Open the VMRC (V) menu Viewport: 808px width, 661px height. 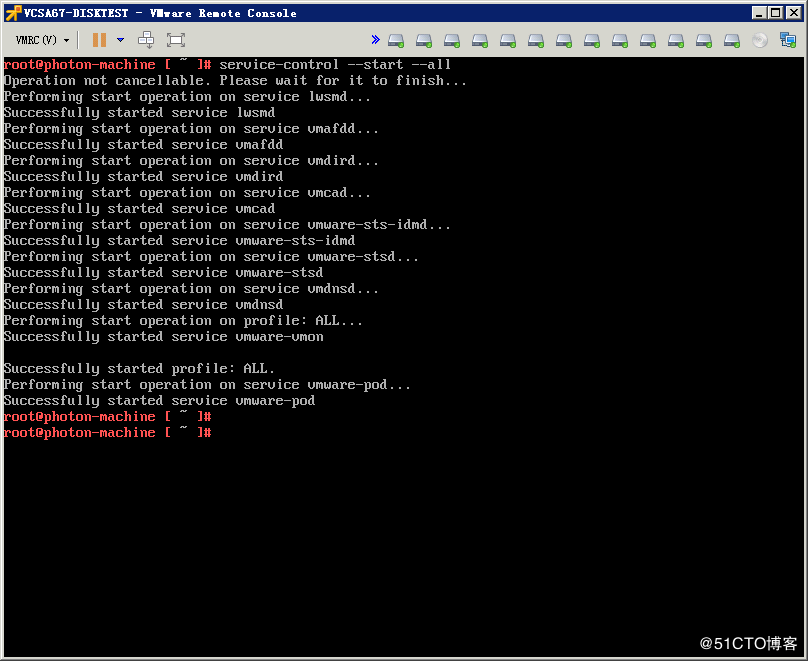point(42,40)
